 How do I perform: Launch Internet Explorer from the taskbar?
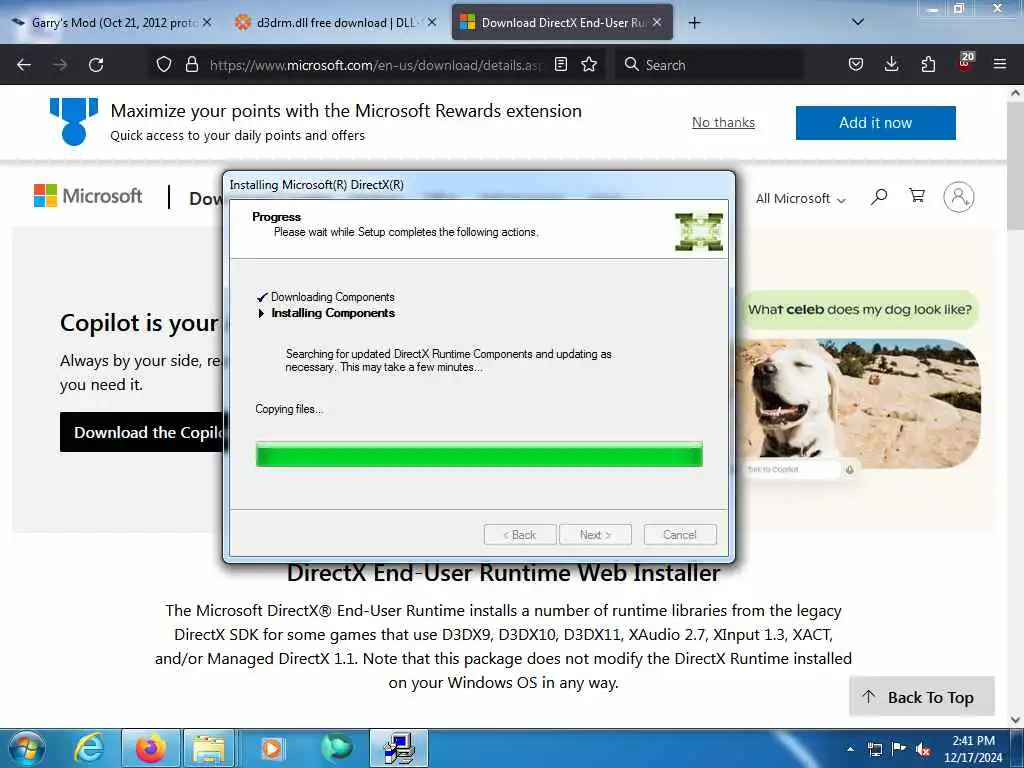click(x=90, y=748)
